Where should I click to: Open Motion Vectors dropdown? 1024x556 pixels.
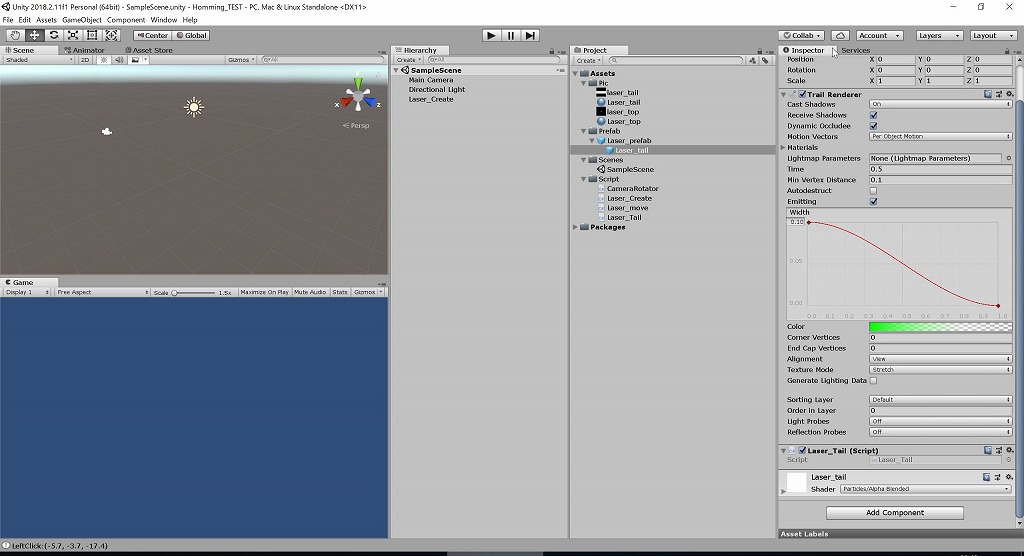tap(940, 137)
